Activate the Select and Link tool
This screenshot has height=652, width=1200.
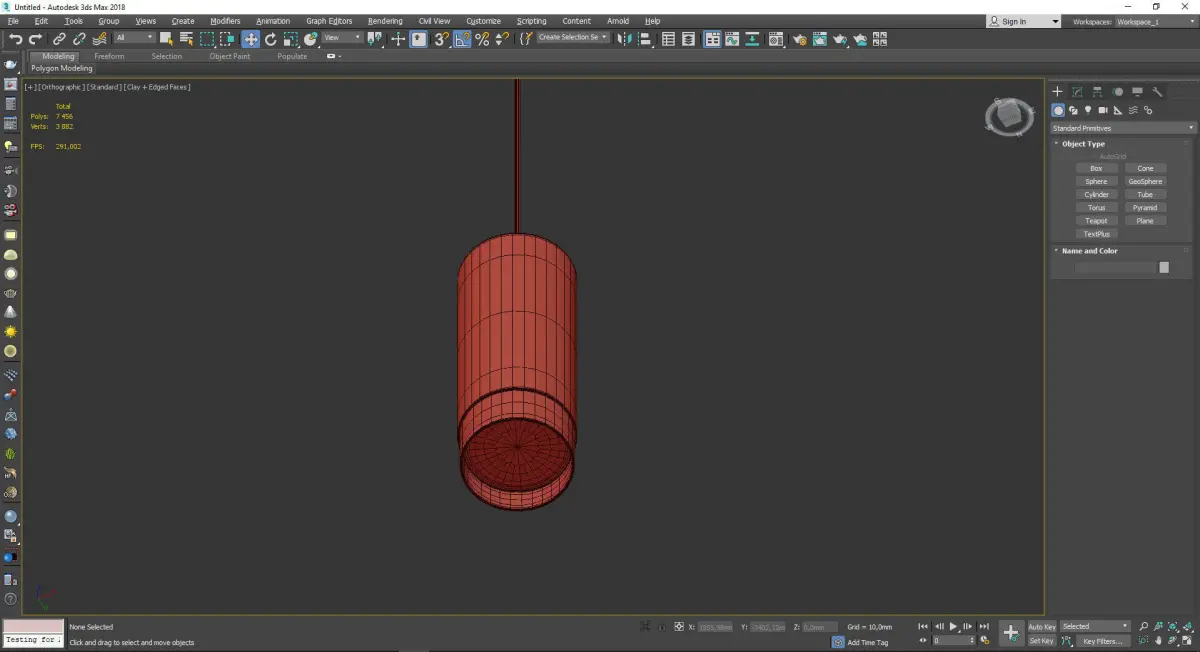pos(60,39)
